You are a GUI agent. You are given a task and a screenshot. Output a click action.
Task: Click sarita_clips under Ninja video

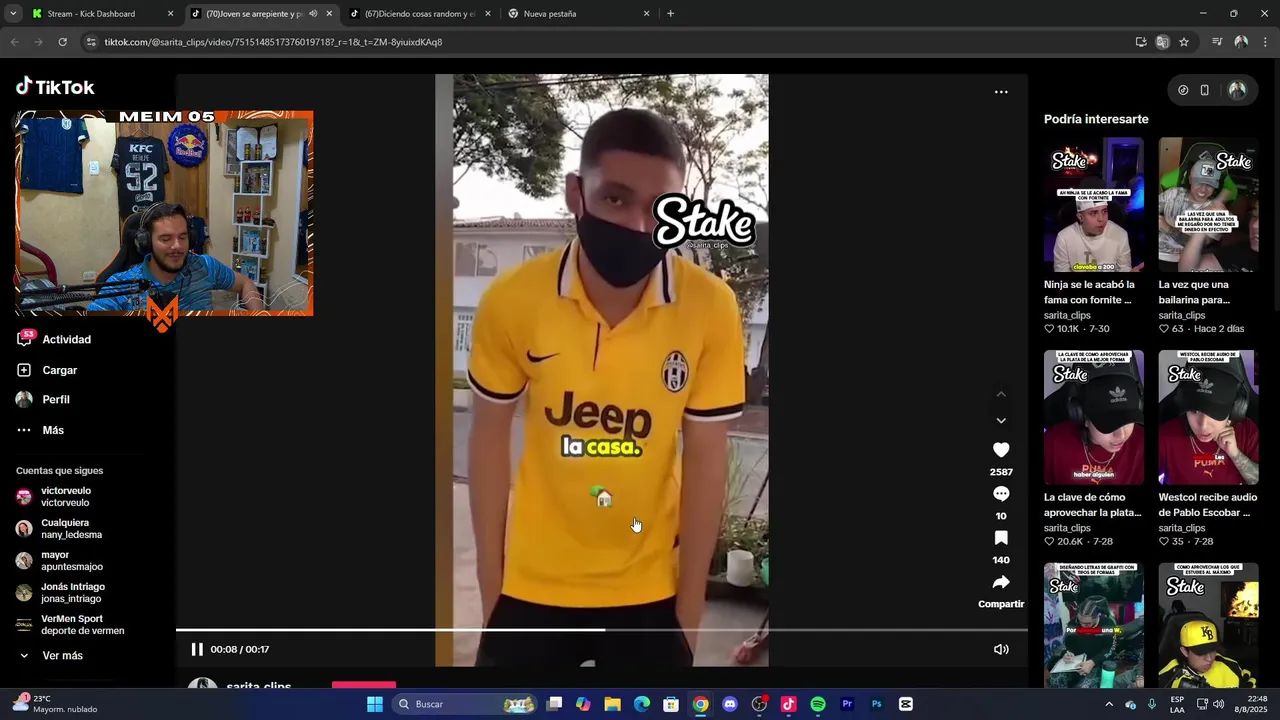point(1067,315)
